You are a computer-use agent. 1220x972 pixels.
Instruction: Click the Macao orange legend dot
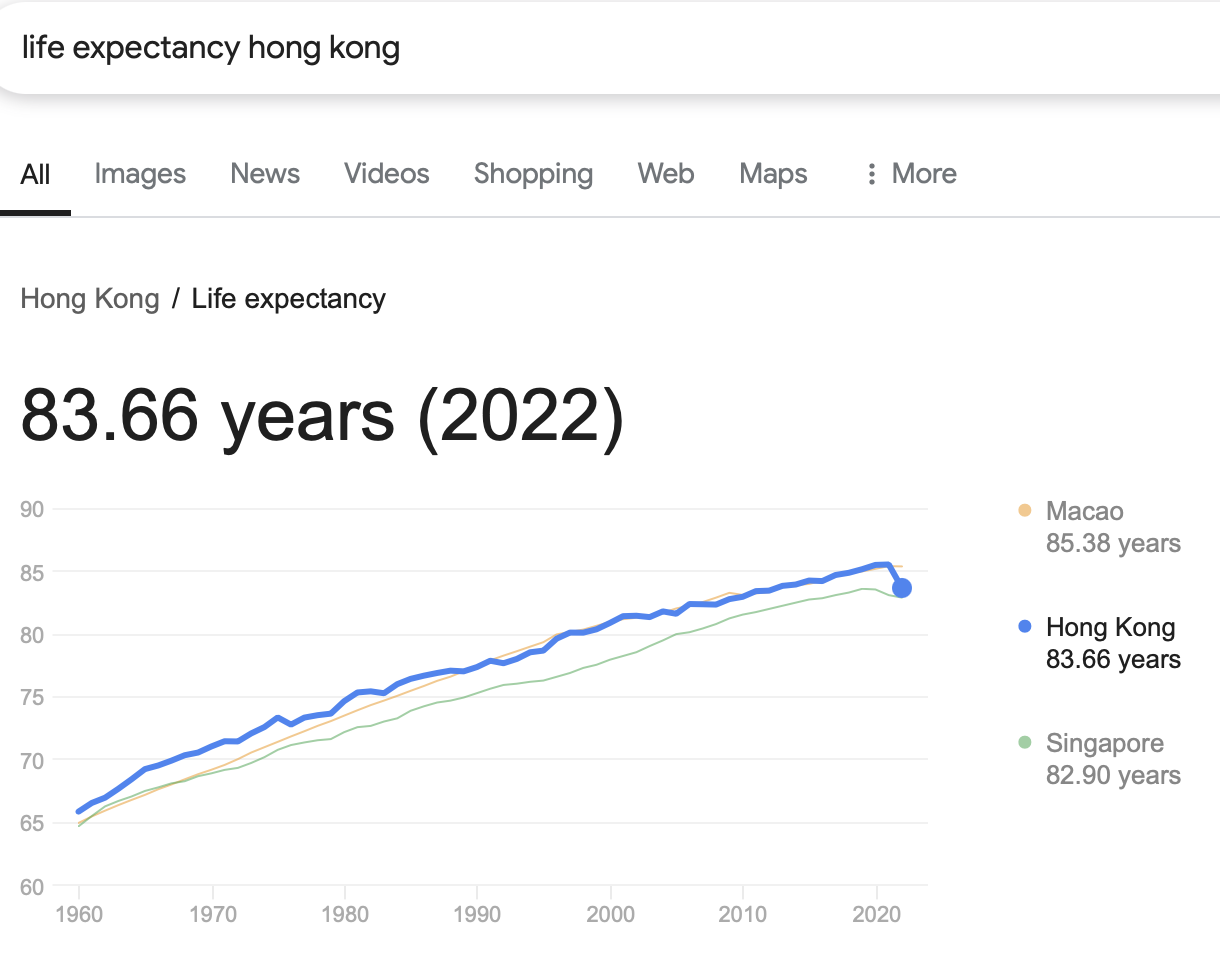click(x=1024, y=511)
